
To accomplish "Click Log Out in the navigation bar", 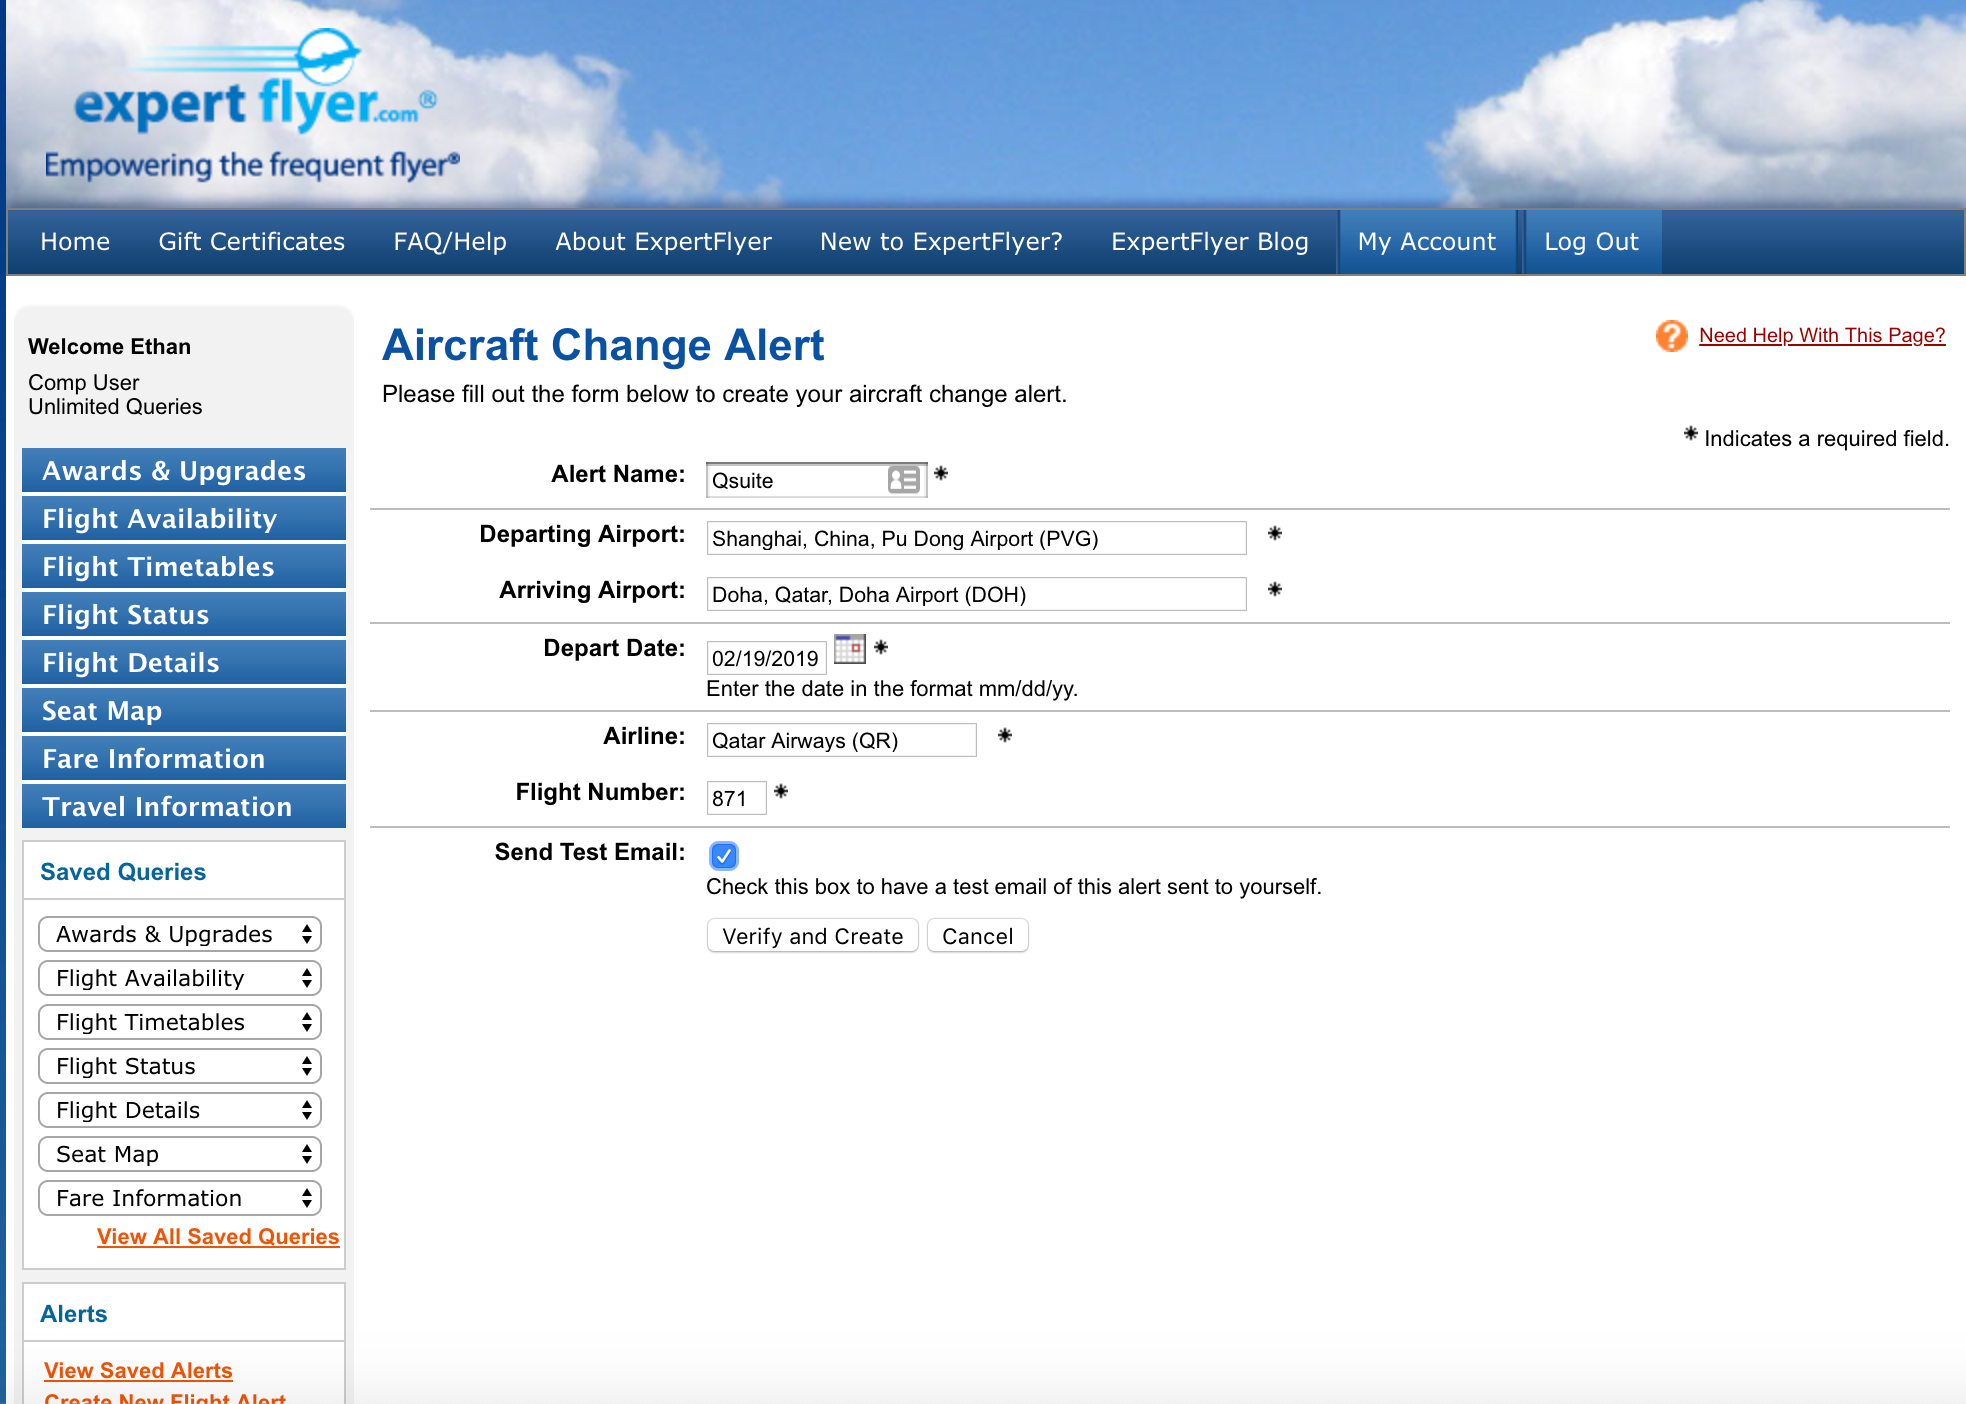I will pyautogui.click(x=1591, y=242).
